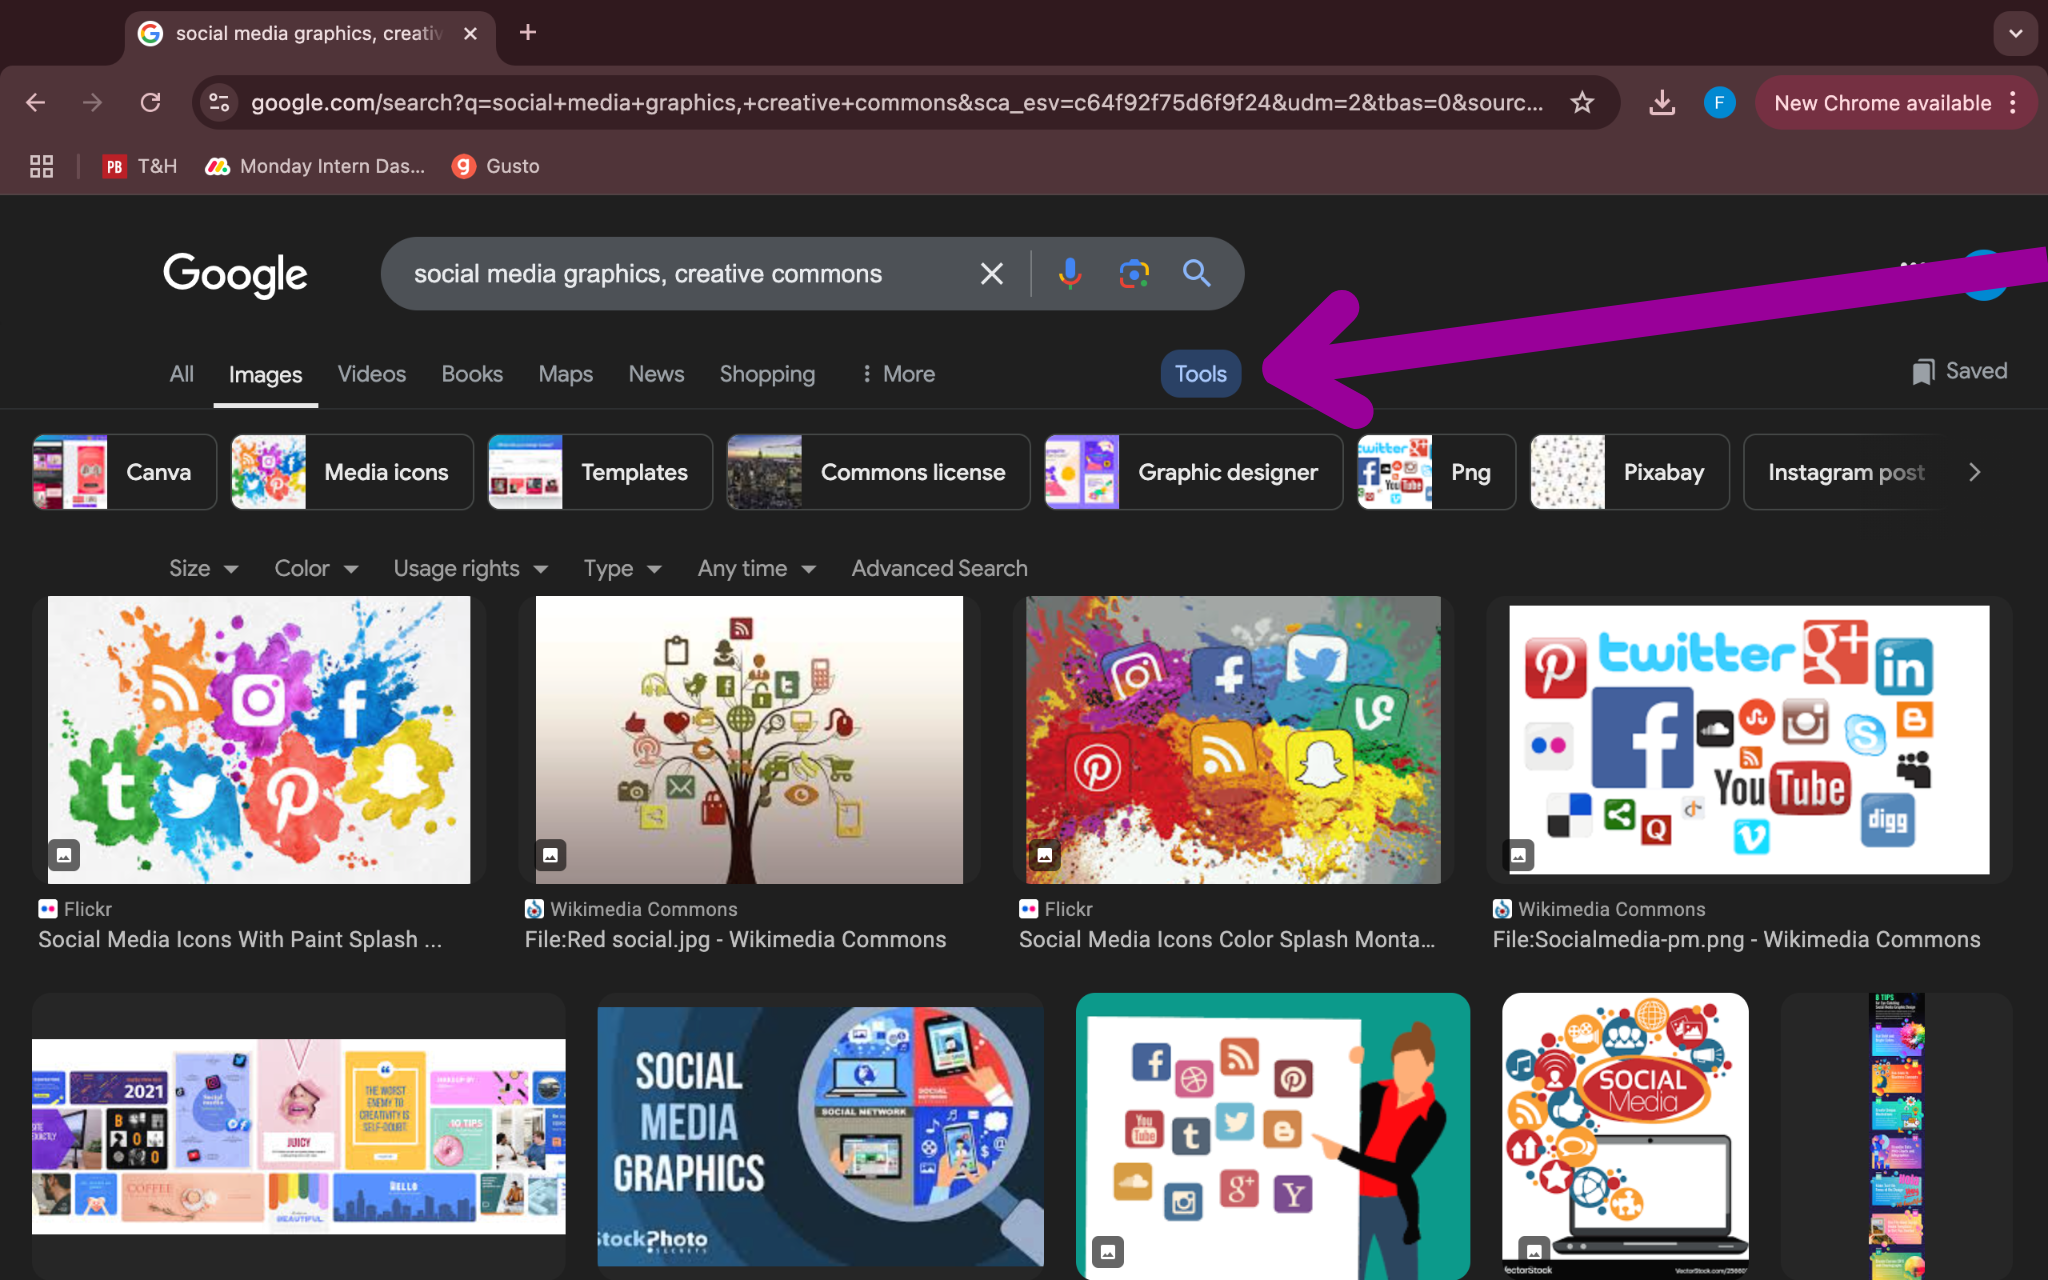This screenshot has height=1280, width=2048.
Task: Open Color Splash Montage Flickr image
Action: (x=1233, y=740)
